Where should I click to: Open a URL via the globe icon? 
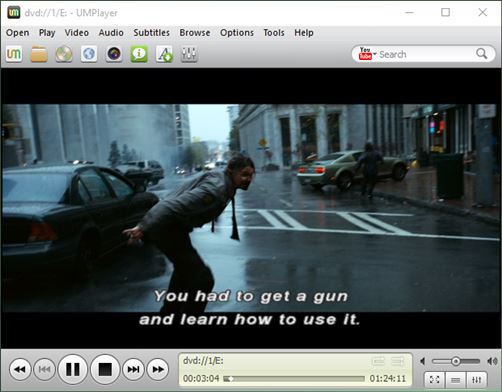point(89,54)
